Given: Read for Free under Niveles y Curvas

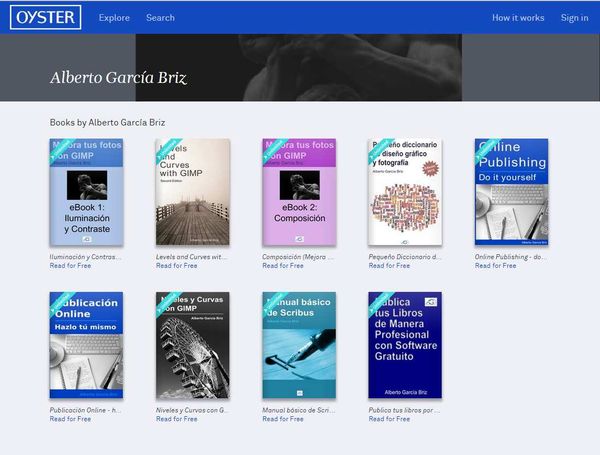Looking at the screenshot, I should coord(176,419).
